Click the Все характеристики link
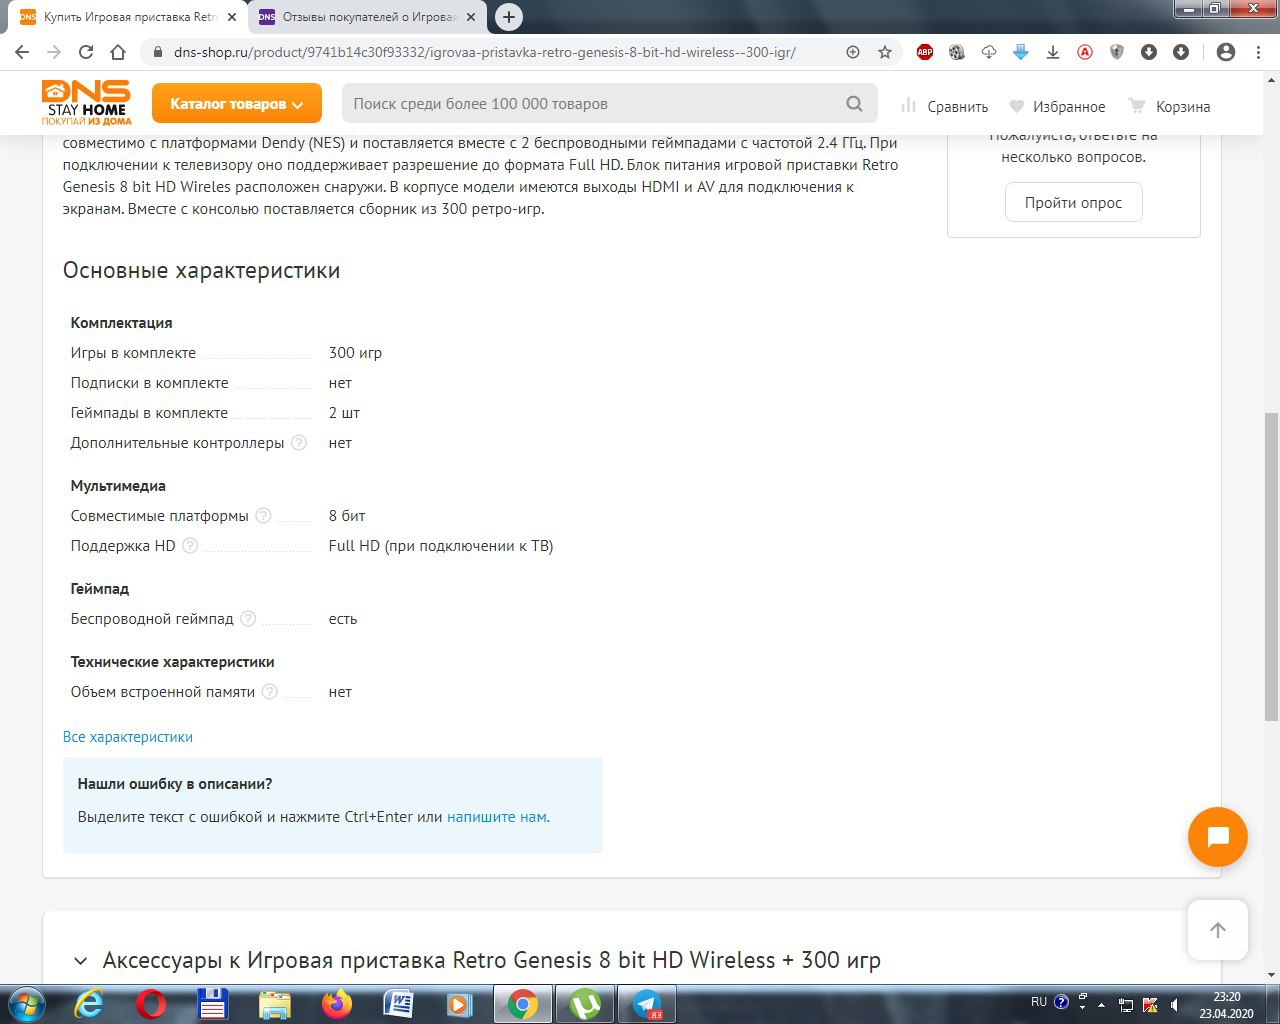Screen dimensions: 1280x1024 tap(128, 737)
